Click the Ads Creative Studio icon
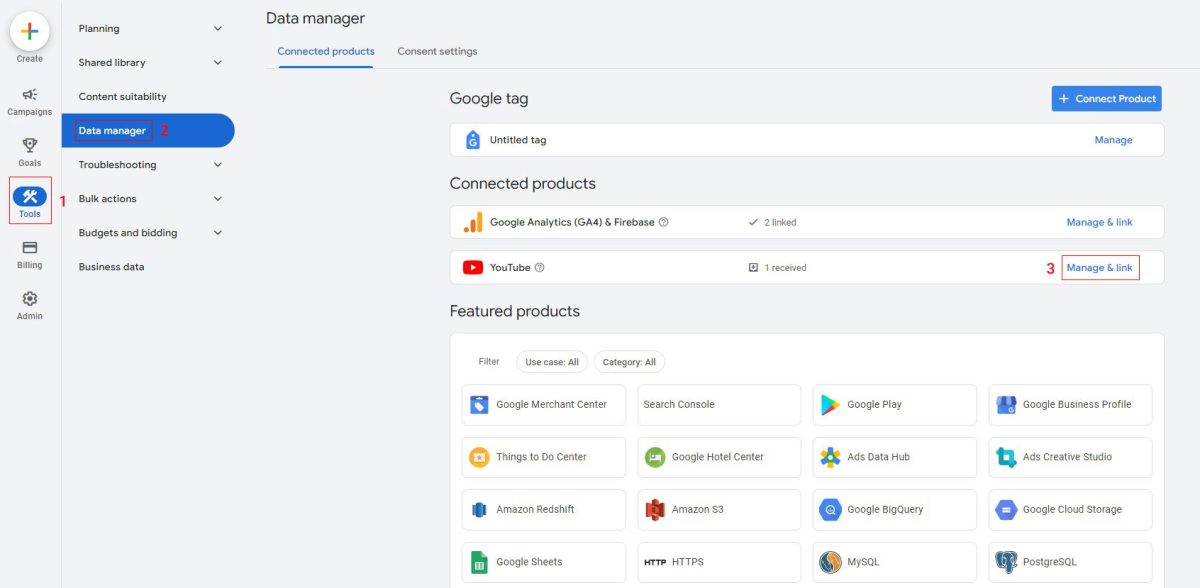The height and width of the screenshot is (588, 1200). point(1006,457)
